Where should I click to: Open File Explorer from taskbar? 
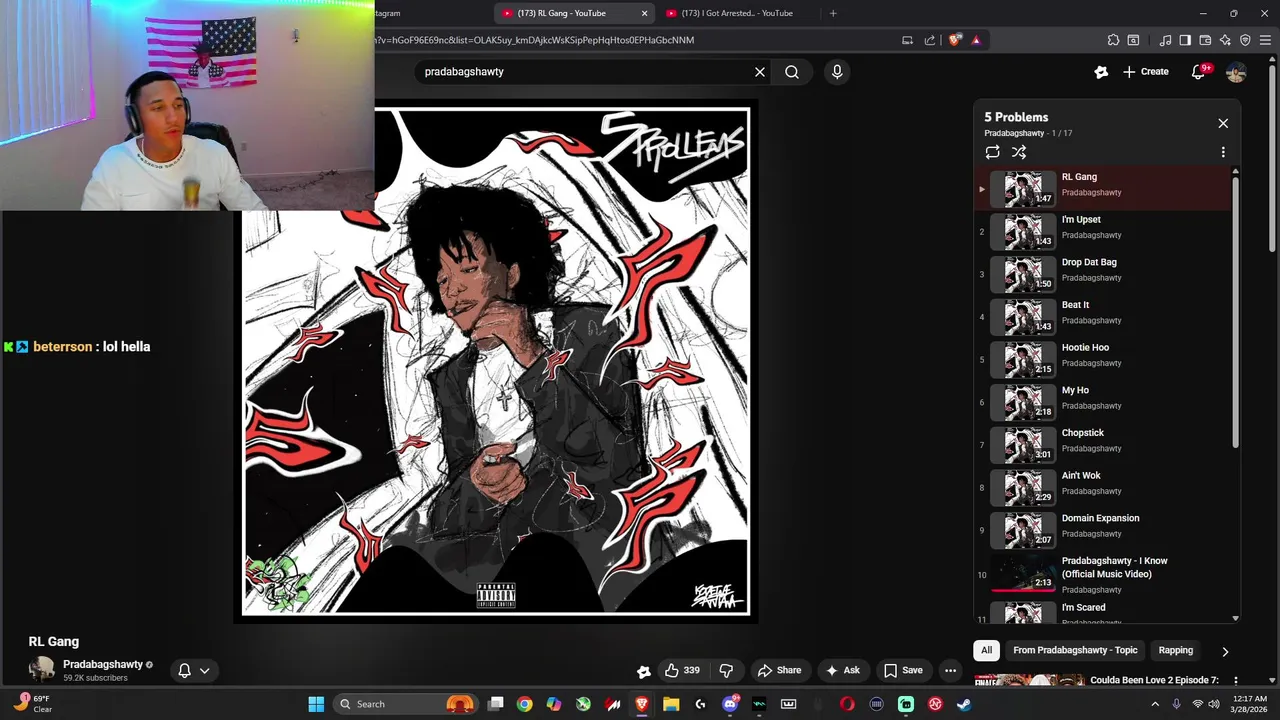(x=671, y=704)
